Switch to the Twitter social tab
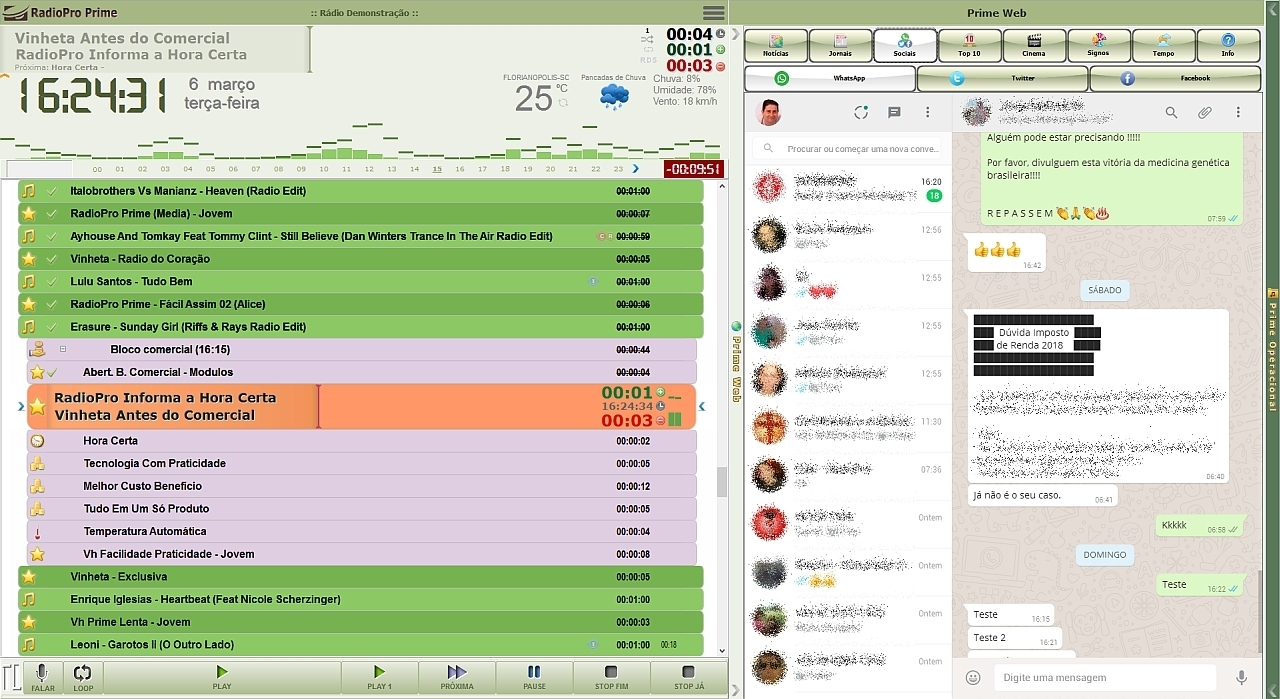1280x699 pixels. [1002, 78]
